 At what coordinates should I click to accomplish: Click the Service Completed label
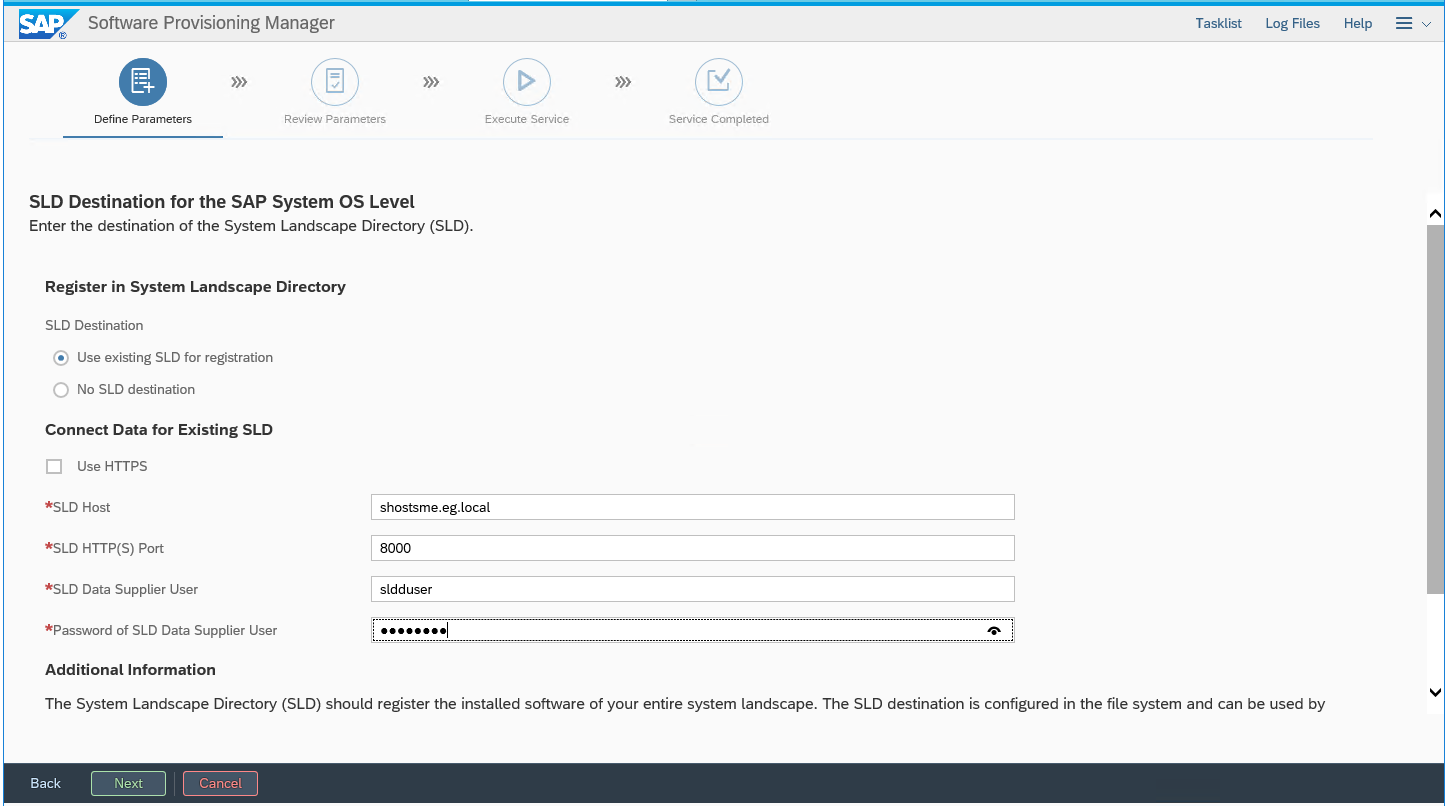pos(719,119)
